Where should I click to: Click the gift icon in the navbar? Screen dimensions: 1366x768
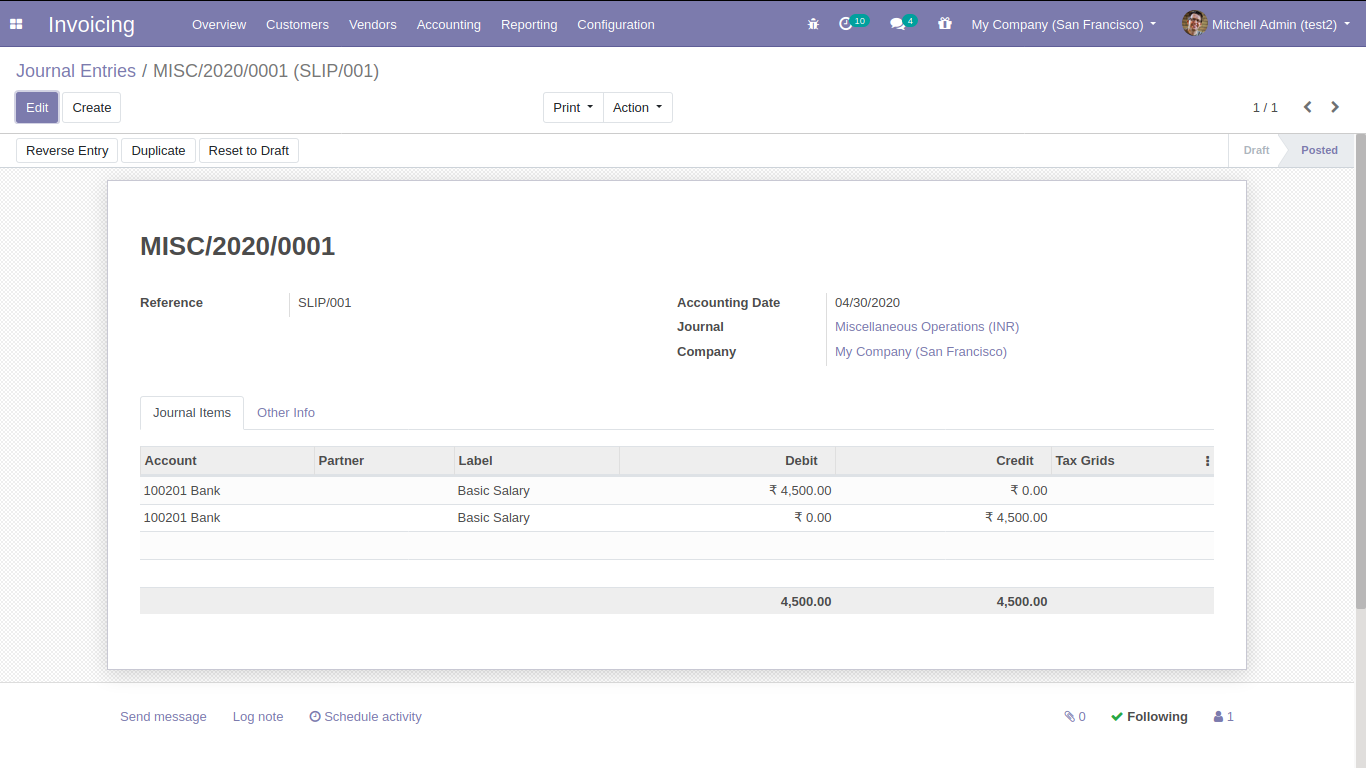(945, 24)
